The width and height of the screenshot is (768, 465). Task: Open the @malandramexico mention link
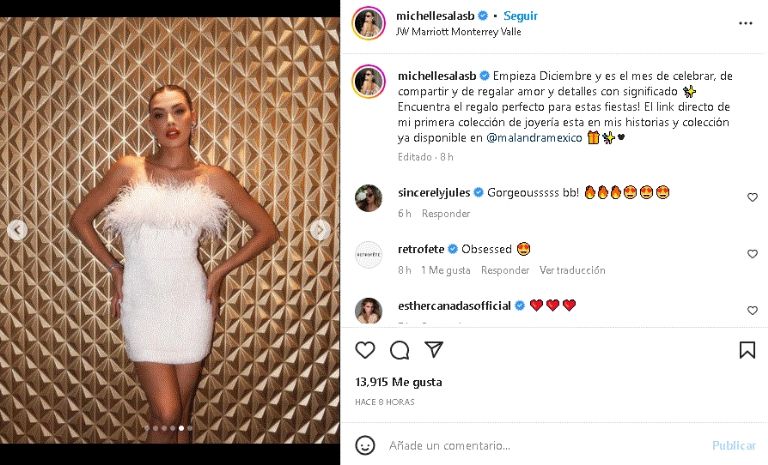click(x=534, y=137)
